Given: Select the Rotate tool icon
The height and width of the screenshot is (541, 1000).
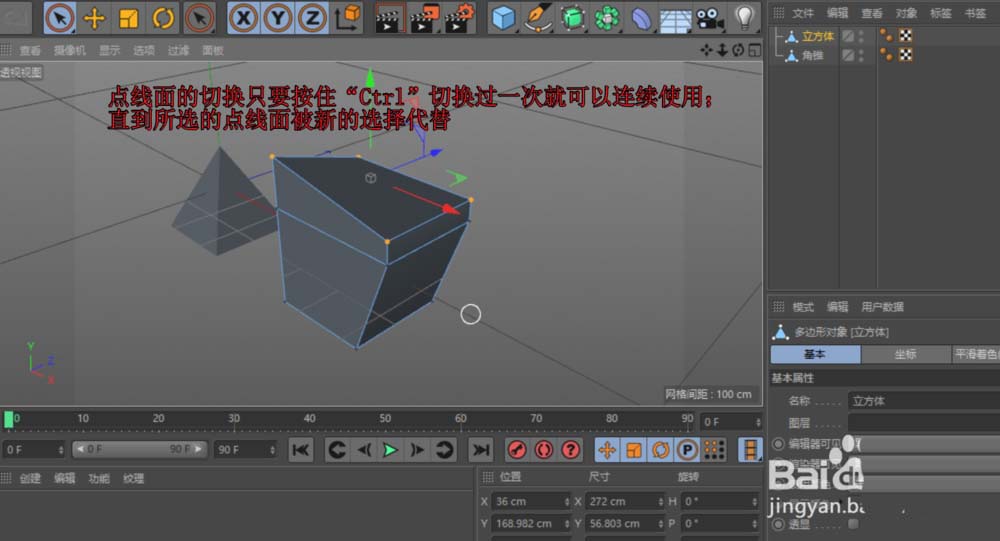Looking at the screenshot, I should pos(163,18).
